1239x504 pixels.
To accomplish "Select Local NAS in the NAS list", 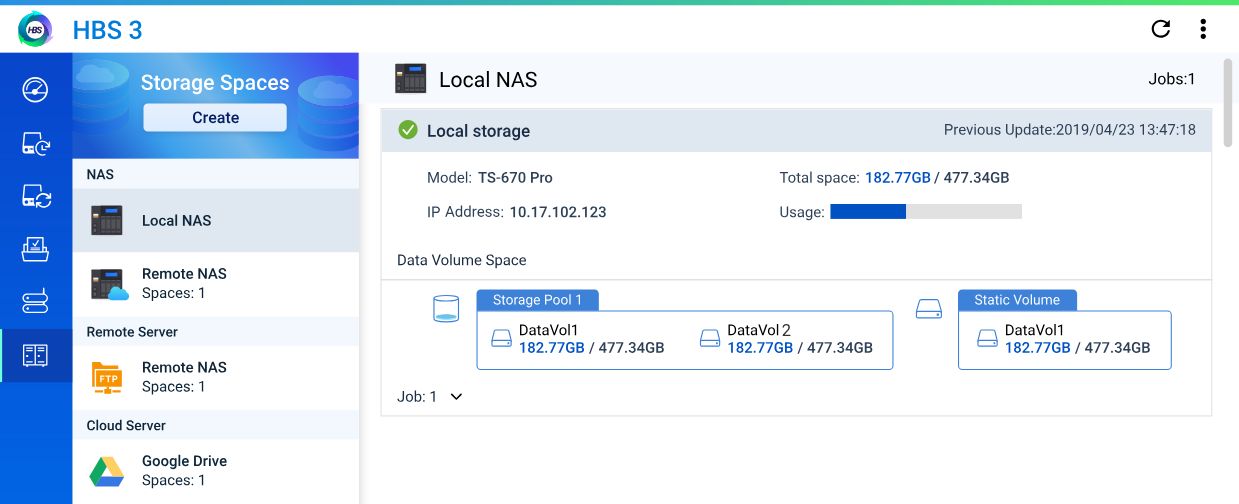I will click(x=216, y=220).
